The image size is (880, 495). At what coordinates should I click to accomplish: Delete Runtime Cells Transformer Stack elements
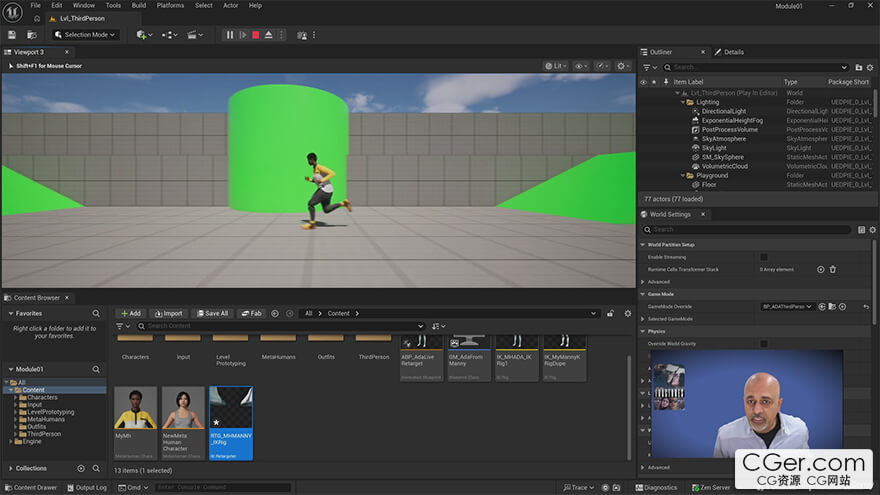[833, 269]
